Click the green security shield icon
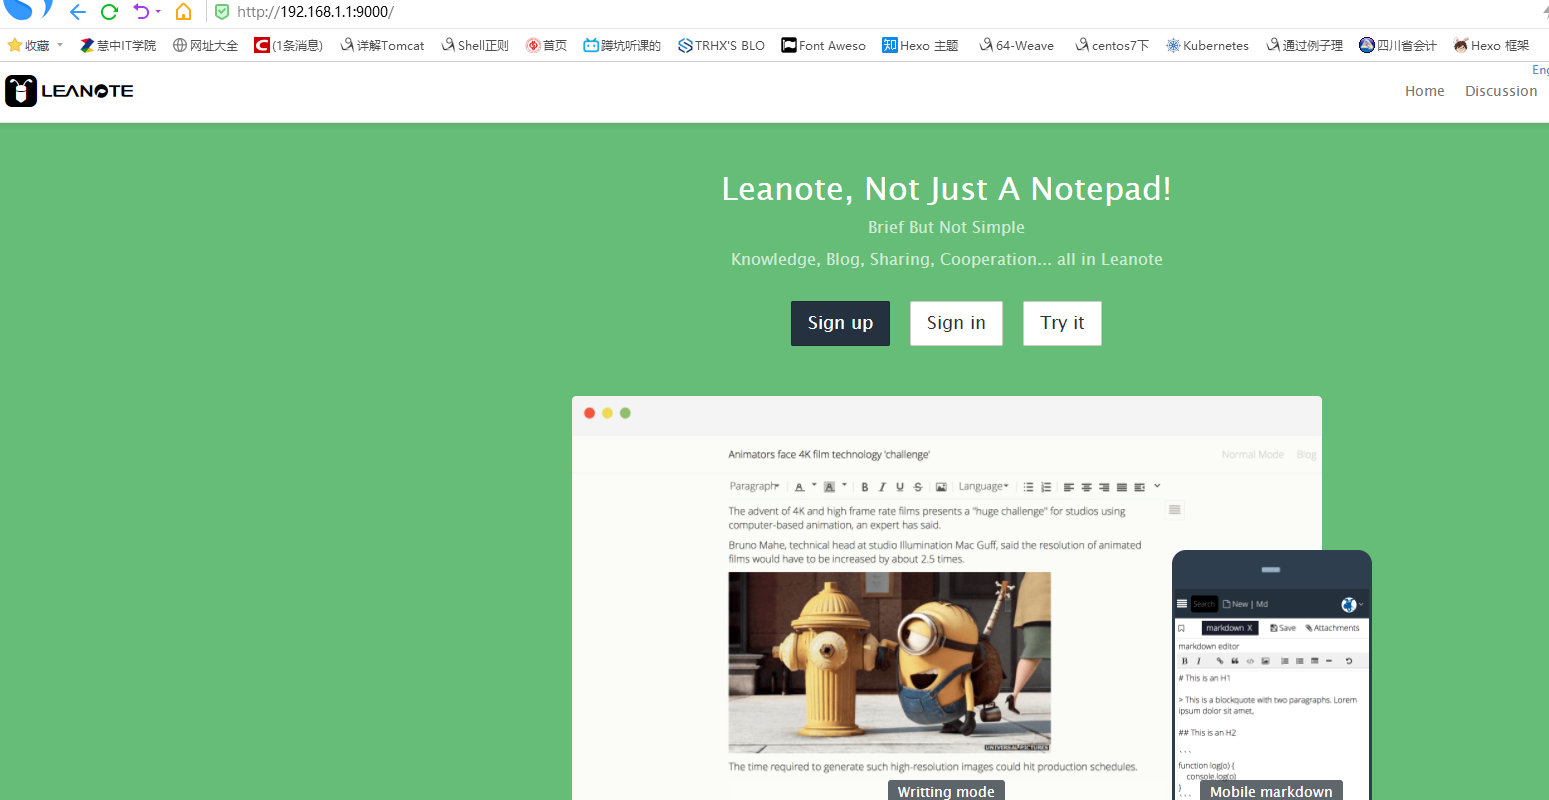 (222, 12)
